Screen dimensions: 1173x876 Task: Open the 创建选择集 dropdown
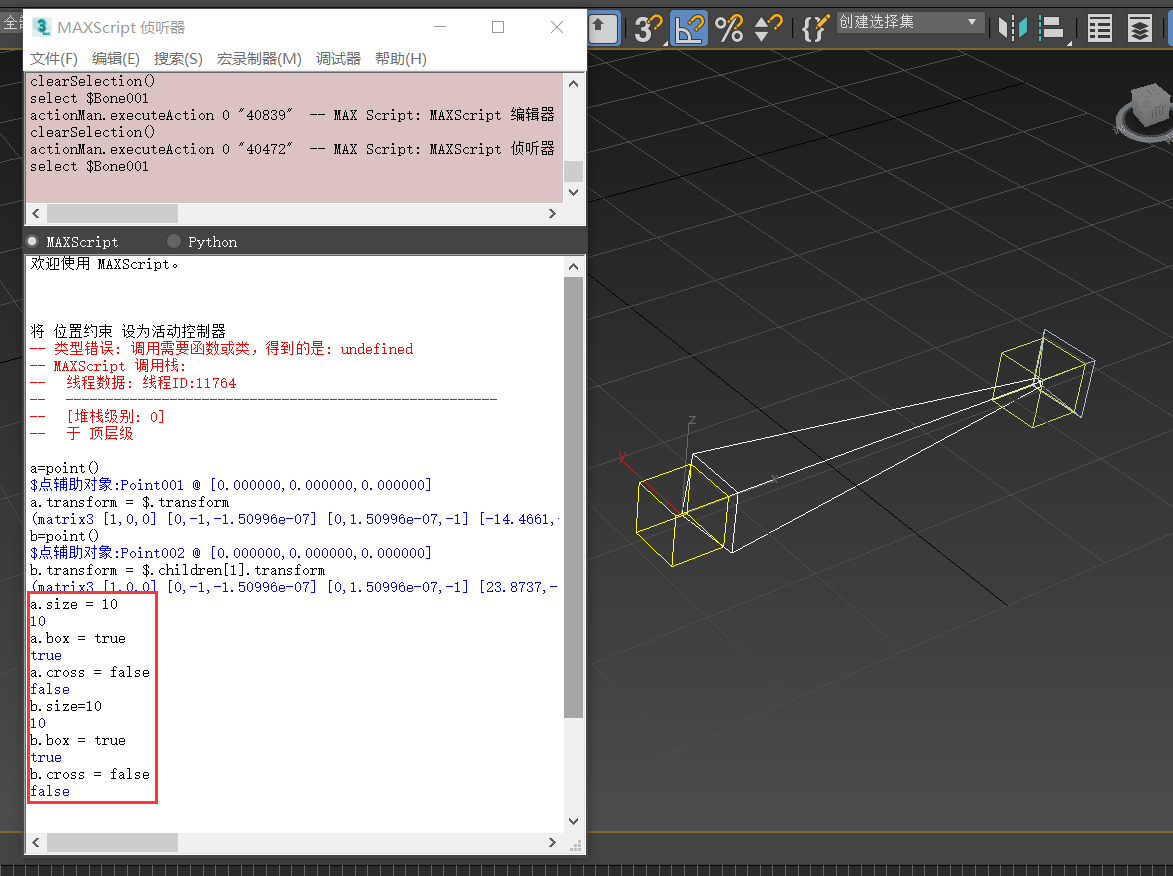[x=909, y=22]
